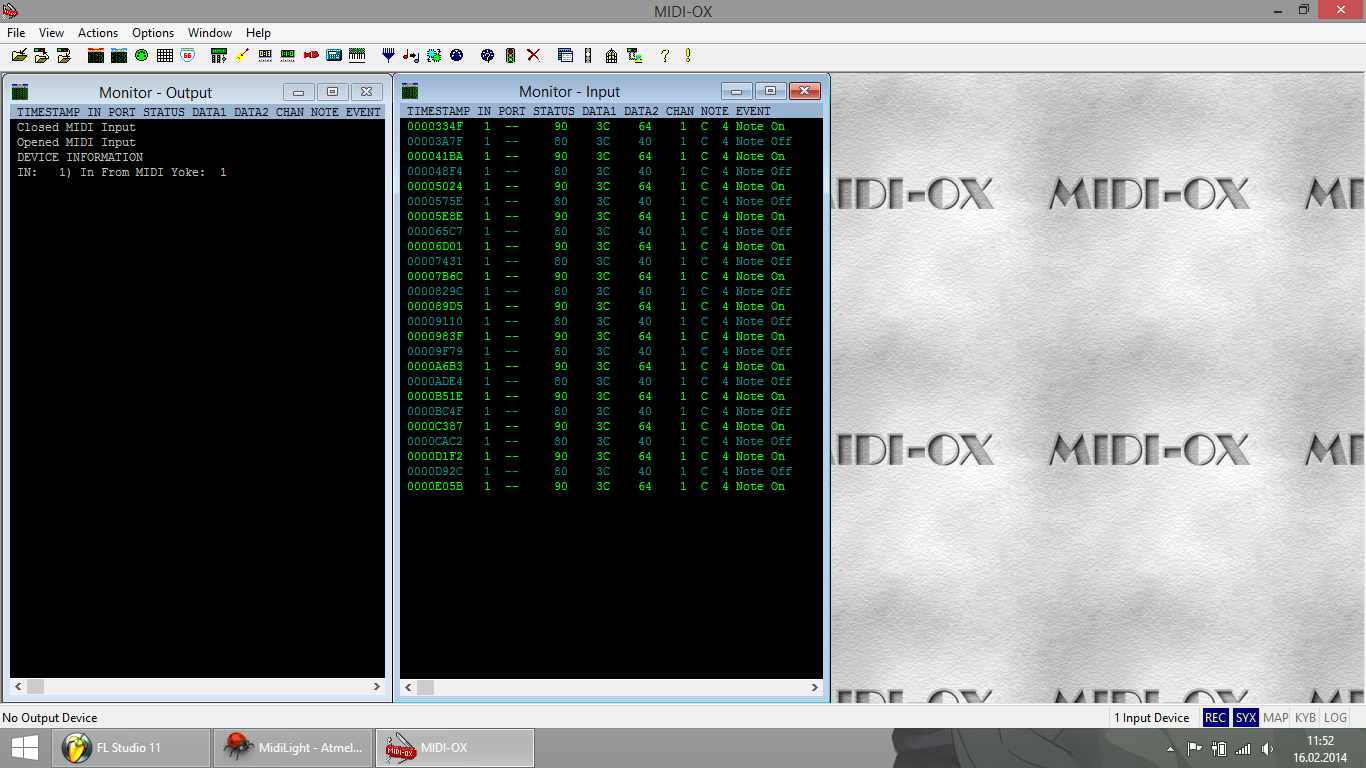Click right scroll arrow in Monitor - Output
This screenshot has height=768, width=1366.
click(x=377, y=687)
